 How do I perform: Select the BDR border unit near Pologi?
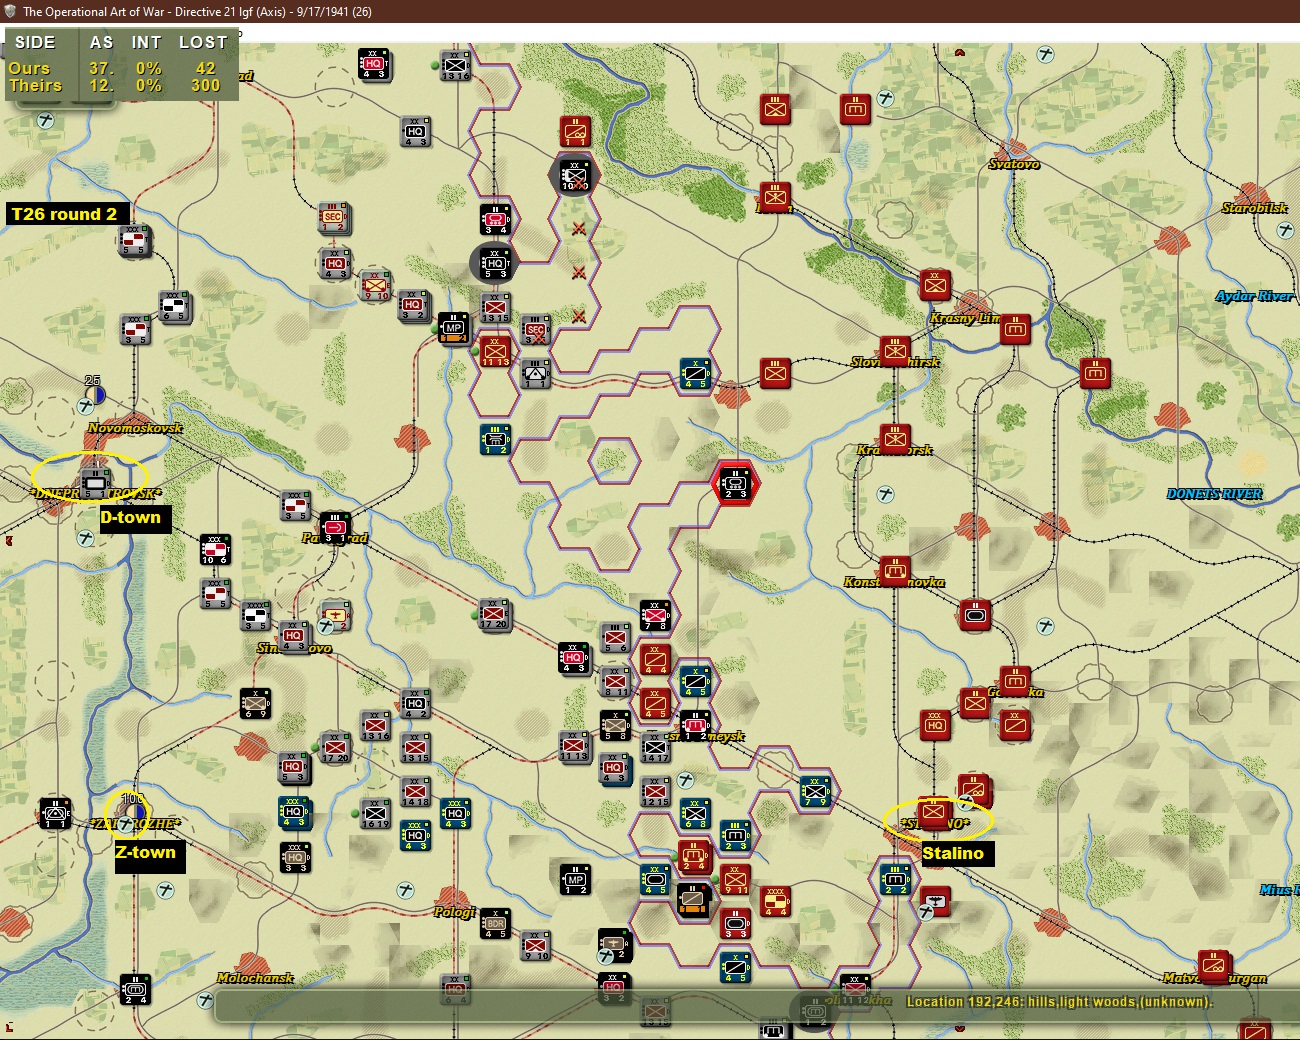[495, 923]
